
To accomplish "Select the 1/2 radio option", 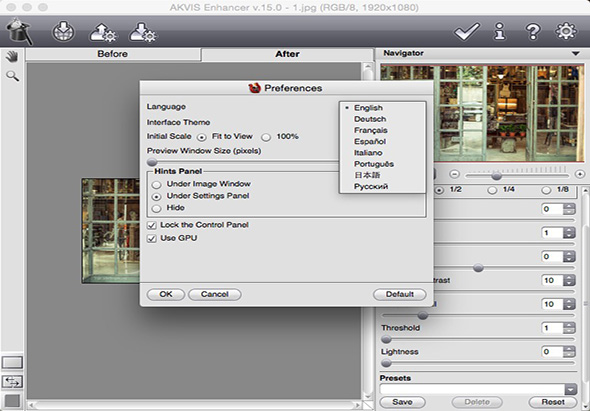I will pyautogui.click(x=439, y=190).
